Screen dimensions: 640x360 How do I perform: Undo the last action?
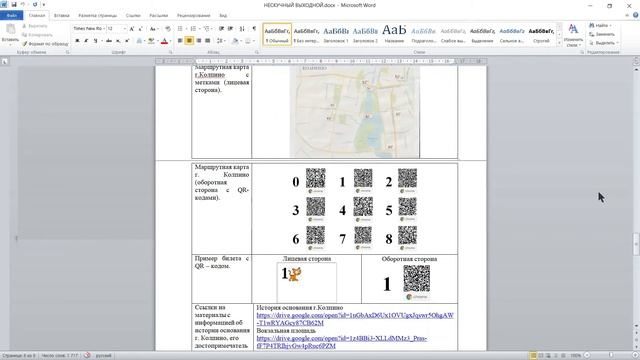pyautogui.click(x=23, y=4)
